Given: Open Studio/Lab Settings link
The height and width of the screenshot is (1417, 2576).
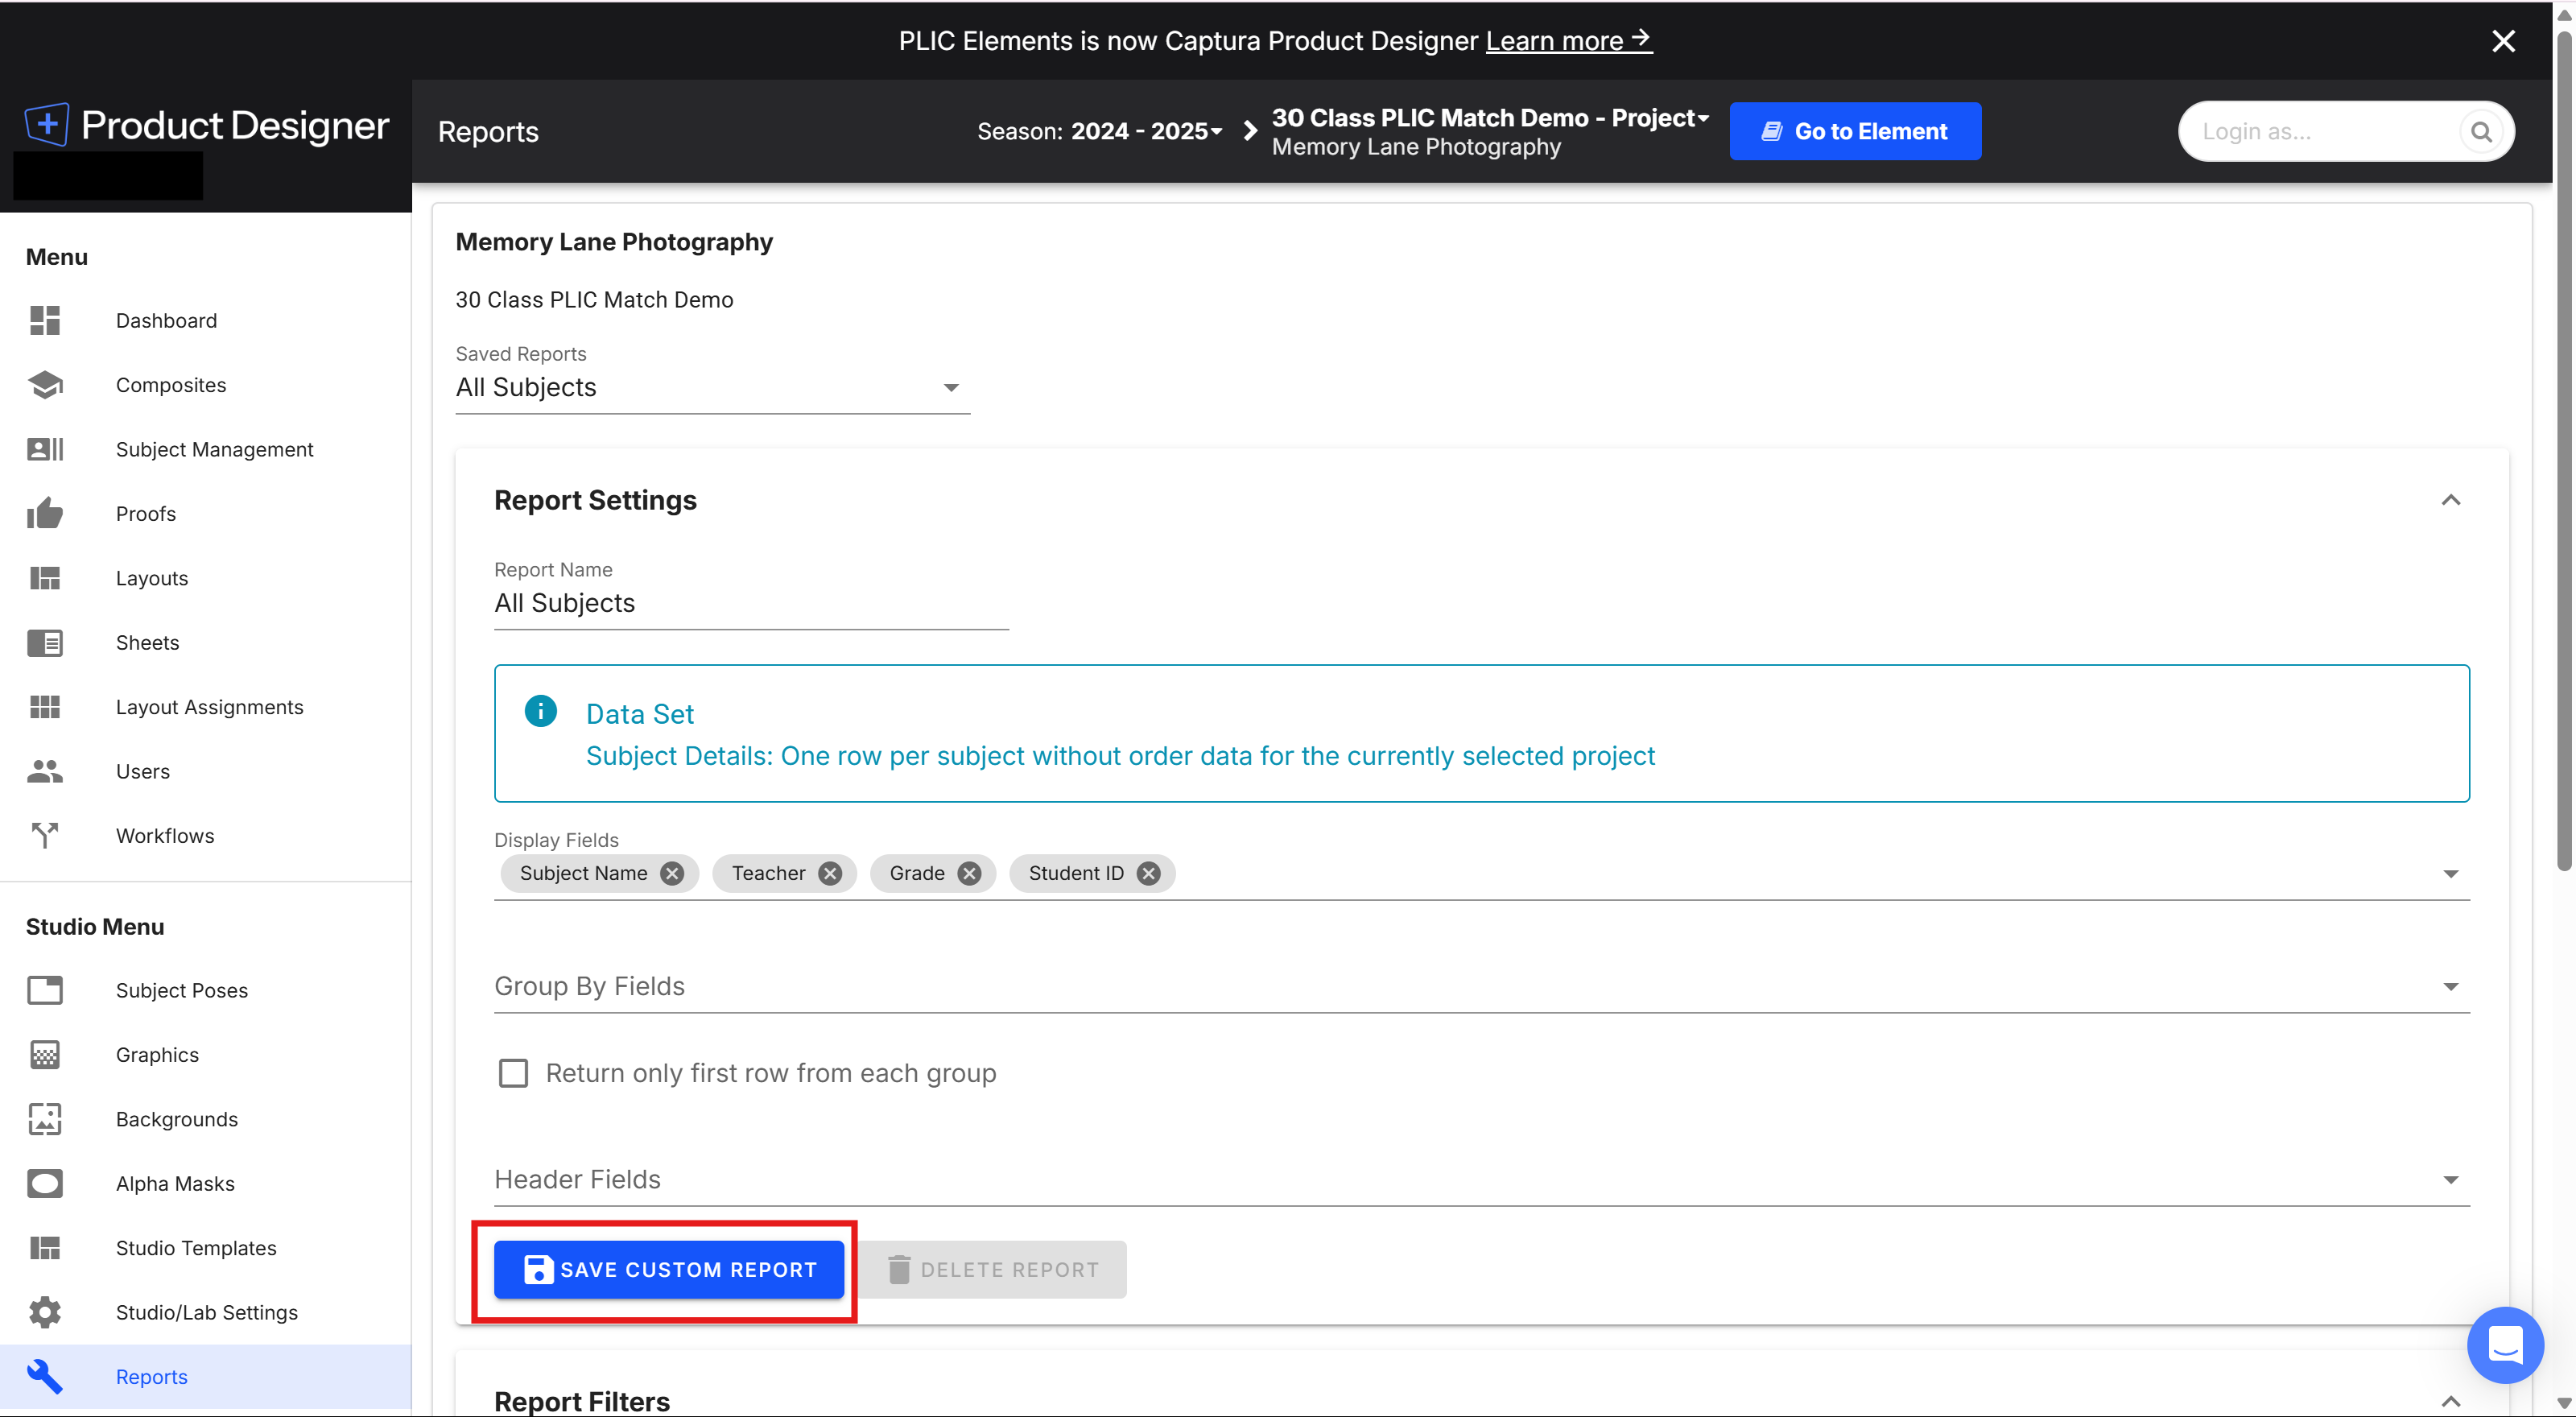Looking at the screenshot, I should click(207, 1312).
